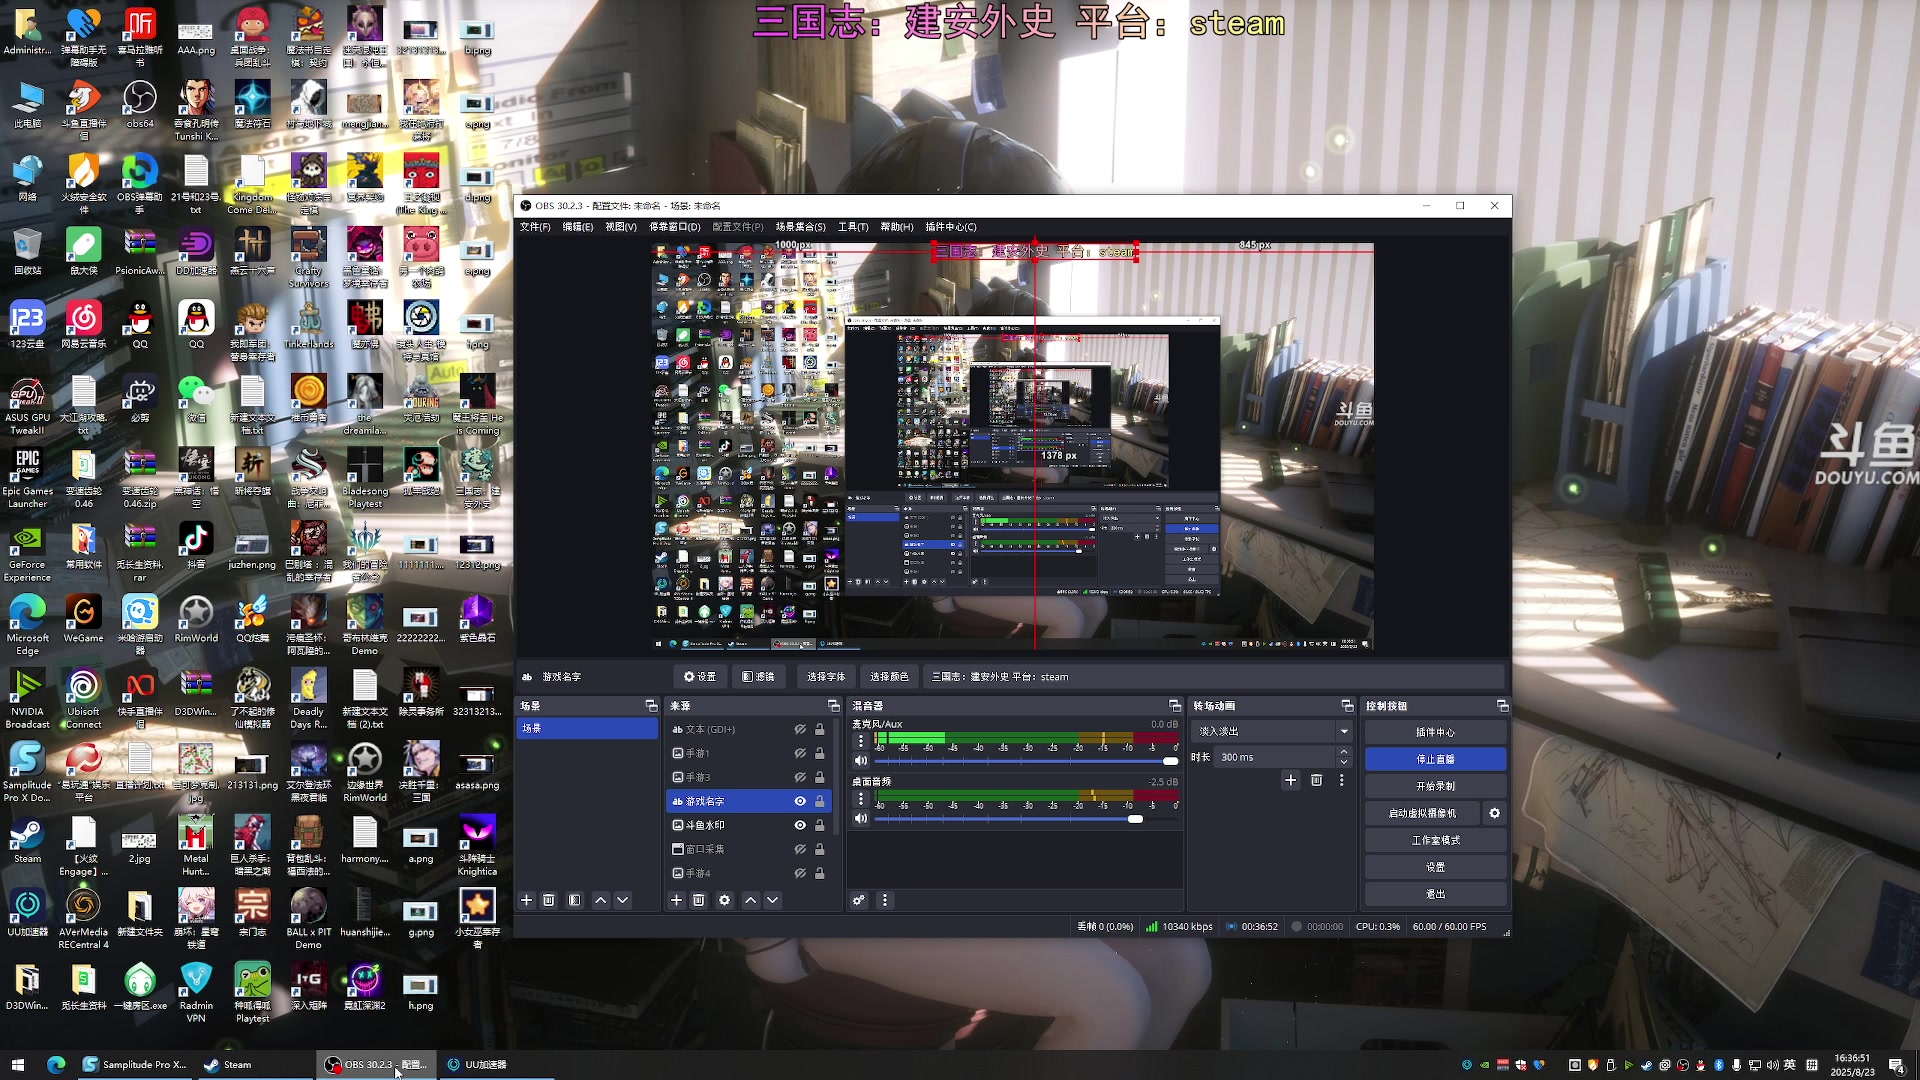Image resolution: width=1920 pixels, height=1080 pixels.
Task: Move scene down with arrow in Scenes panel
Action: coord(623,900)
